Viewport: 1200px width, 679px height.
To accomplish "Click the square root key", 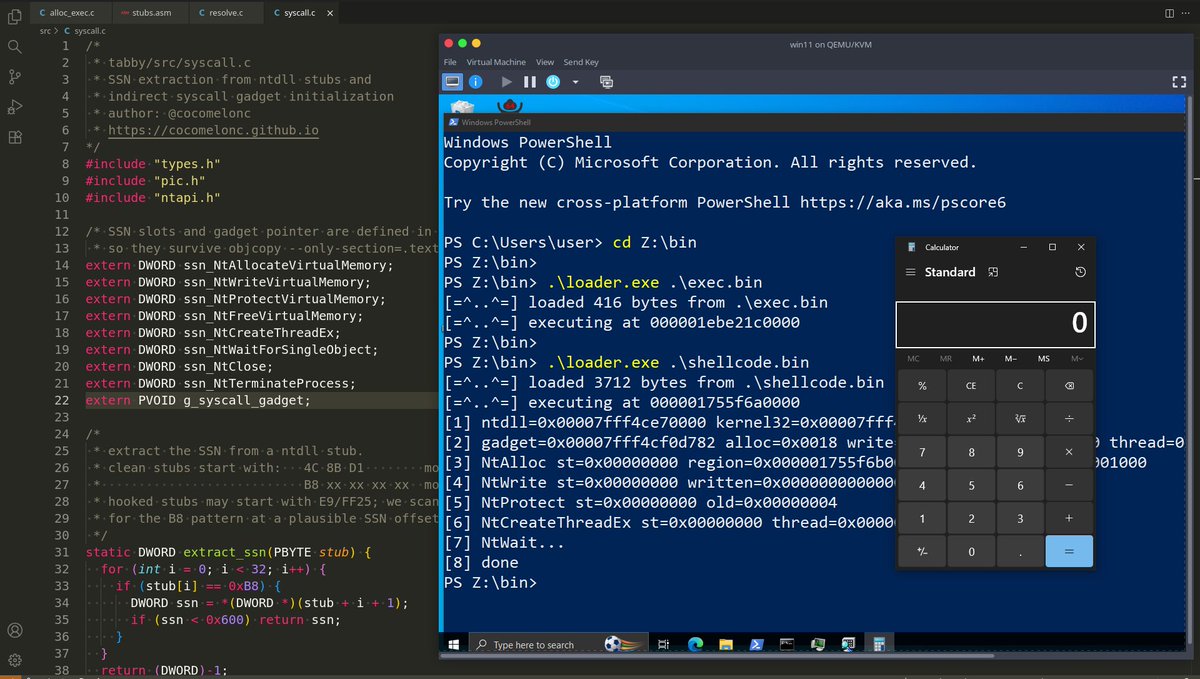I will pos(1020,418).
